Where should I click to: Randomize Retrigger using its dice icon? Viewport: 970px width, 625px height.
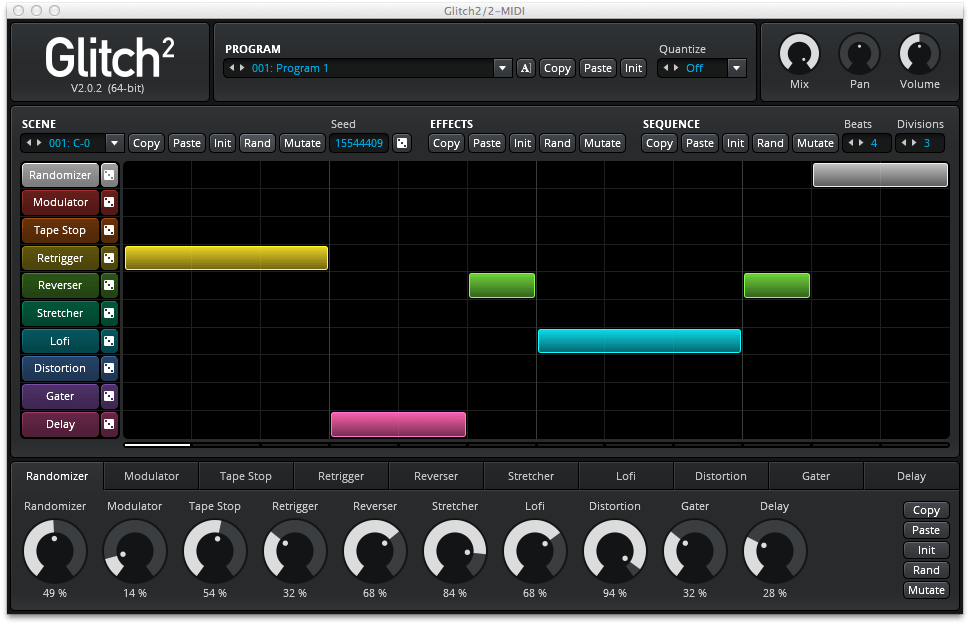click(x=109, y=258)
